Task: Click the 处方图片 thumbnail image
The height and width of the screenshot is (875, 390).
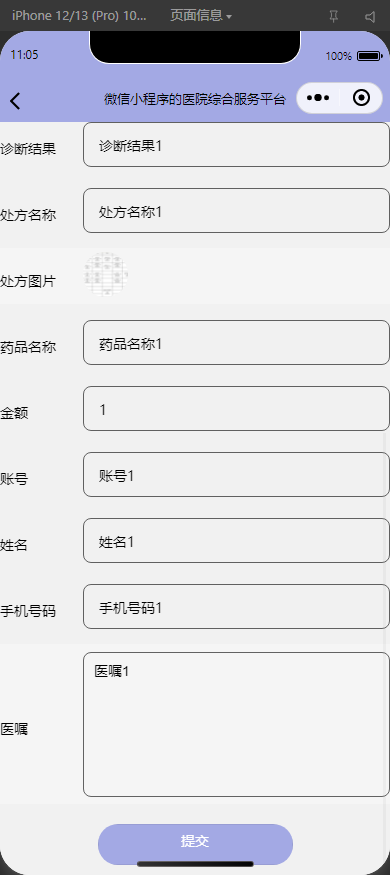Action: tap(107, 274)
